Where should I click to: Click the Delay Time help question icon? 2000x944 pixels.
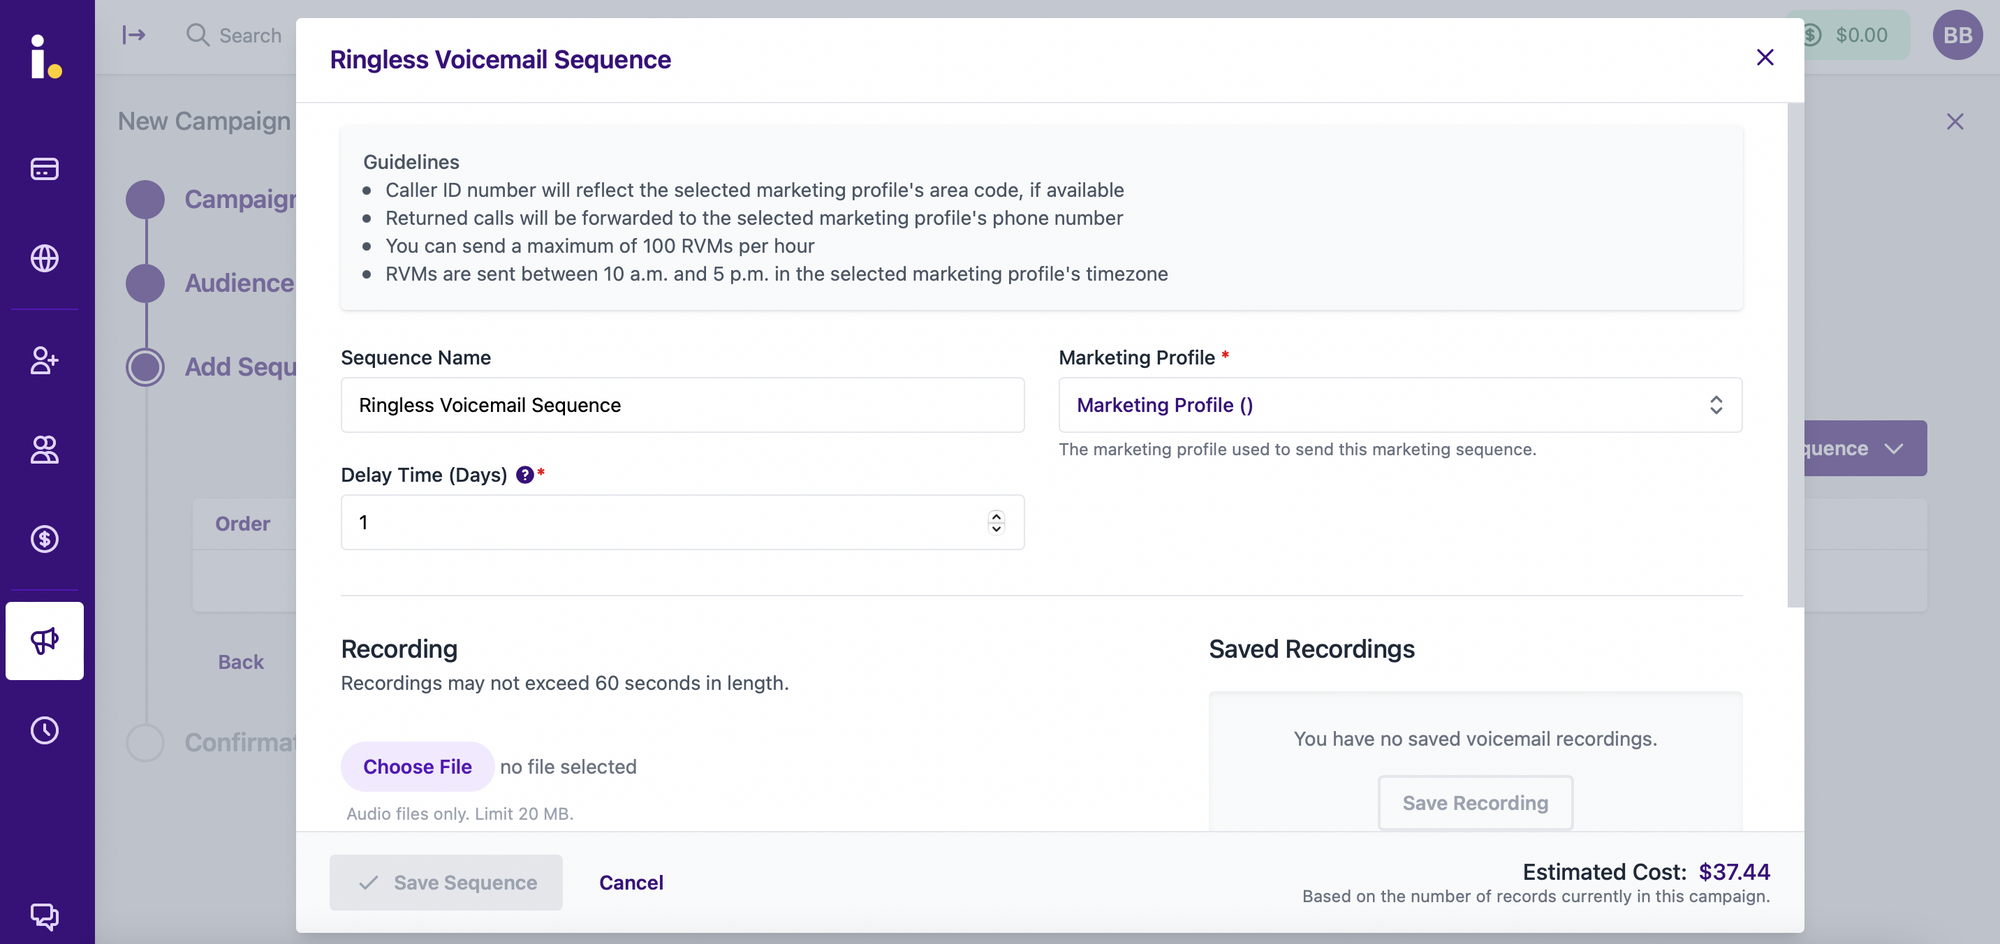pos(525,475)
